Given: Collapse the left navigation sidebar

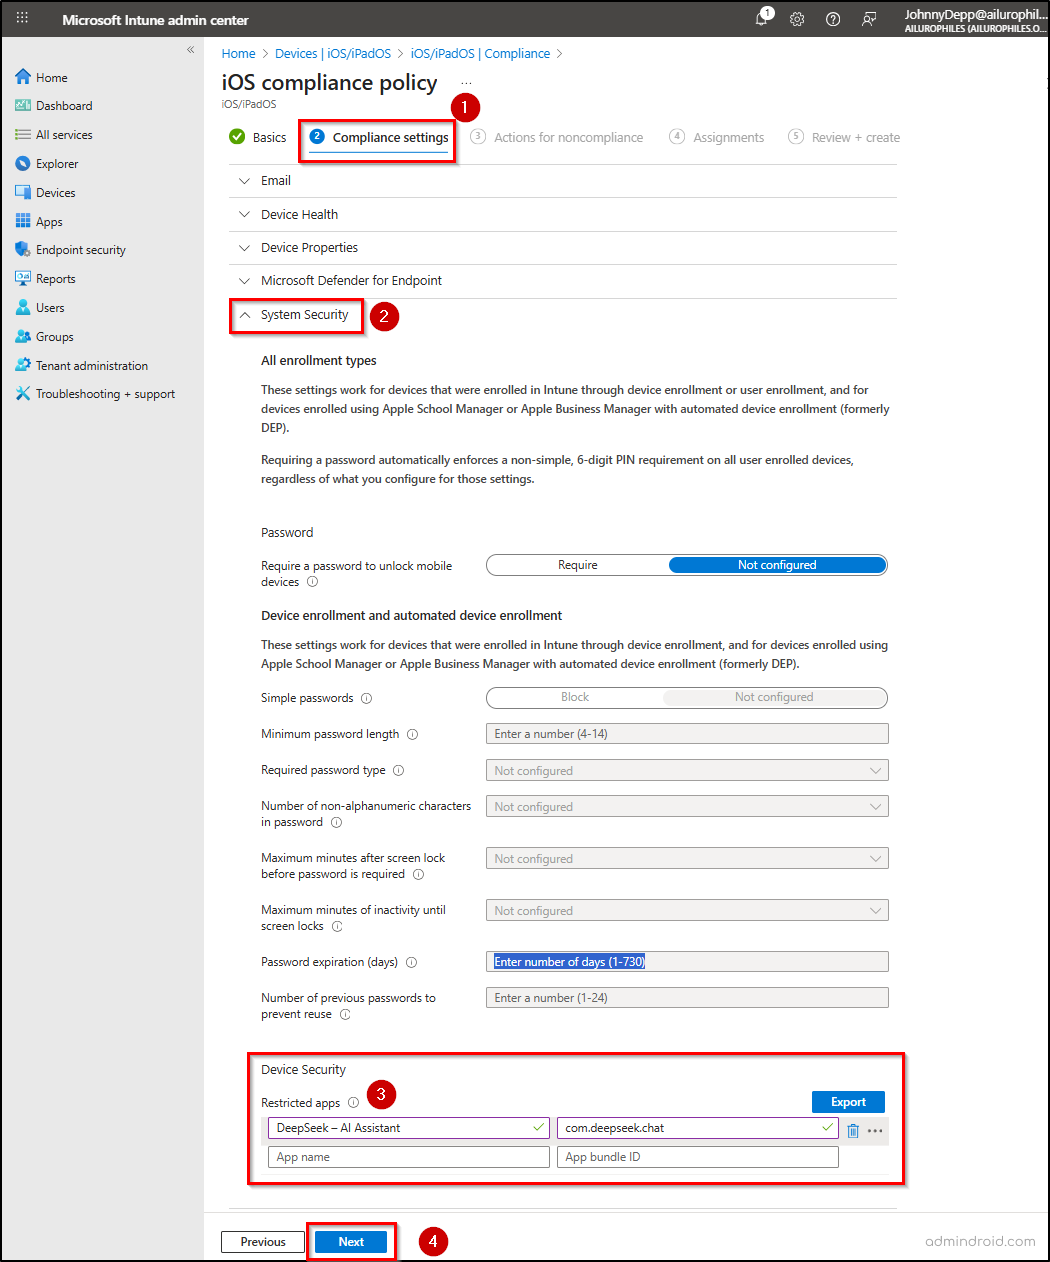Looking at the screenshot, I should (x=190, y=50).
